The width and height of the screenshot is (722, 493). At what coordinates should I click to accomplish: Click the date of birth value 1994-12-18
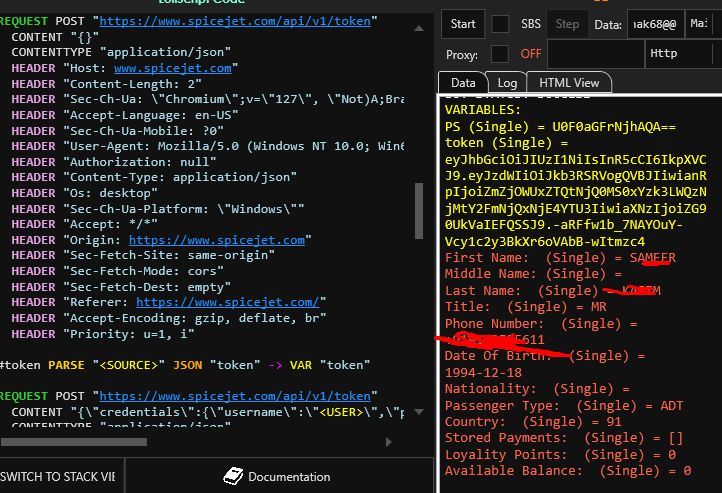483,372
